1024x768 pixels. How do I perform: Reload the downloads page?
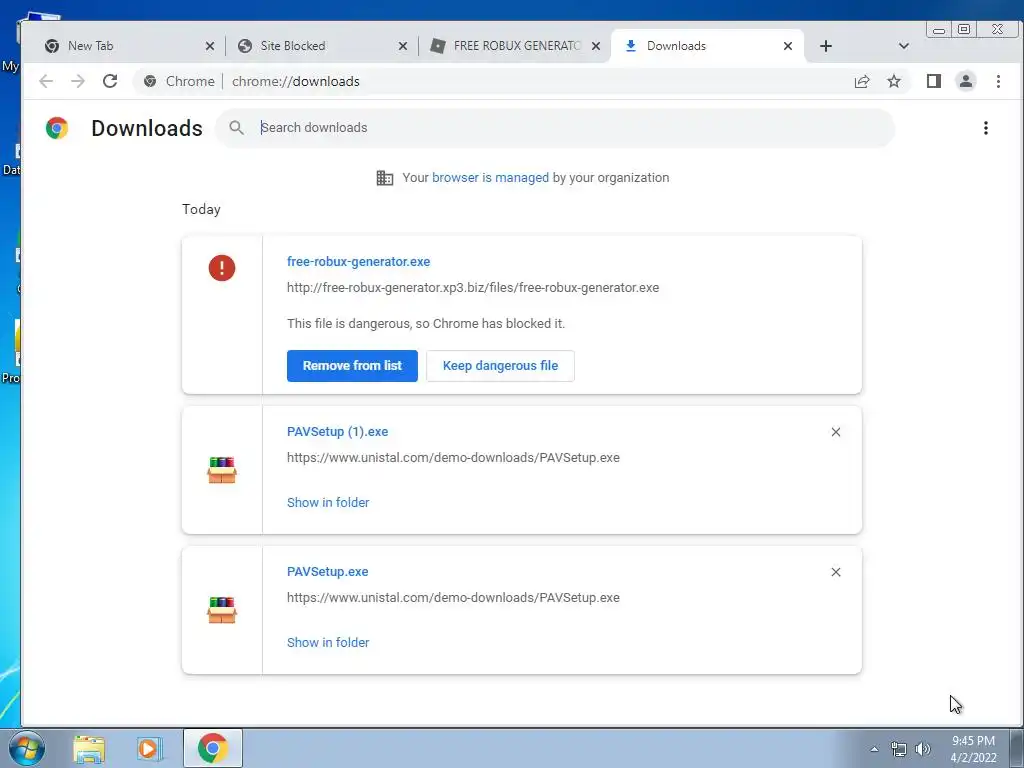pos(110,81)
